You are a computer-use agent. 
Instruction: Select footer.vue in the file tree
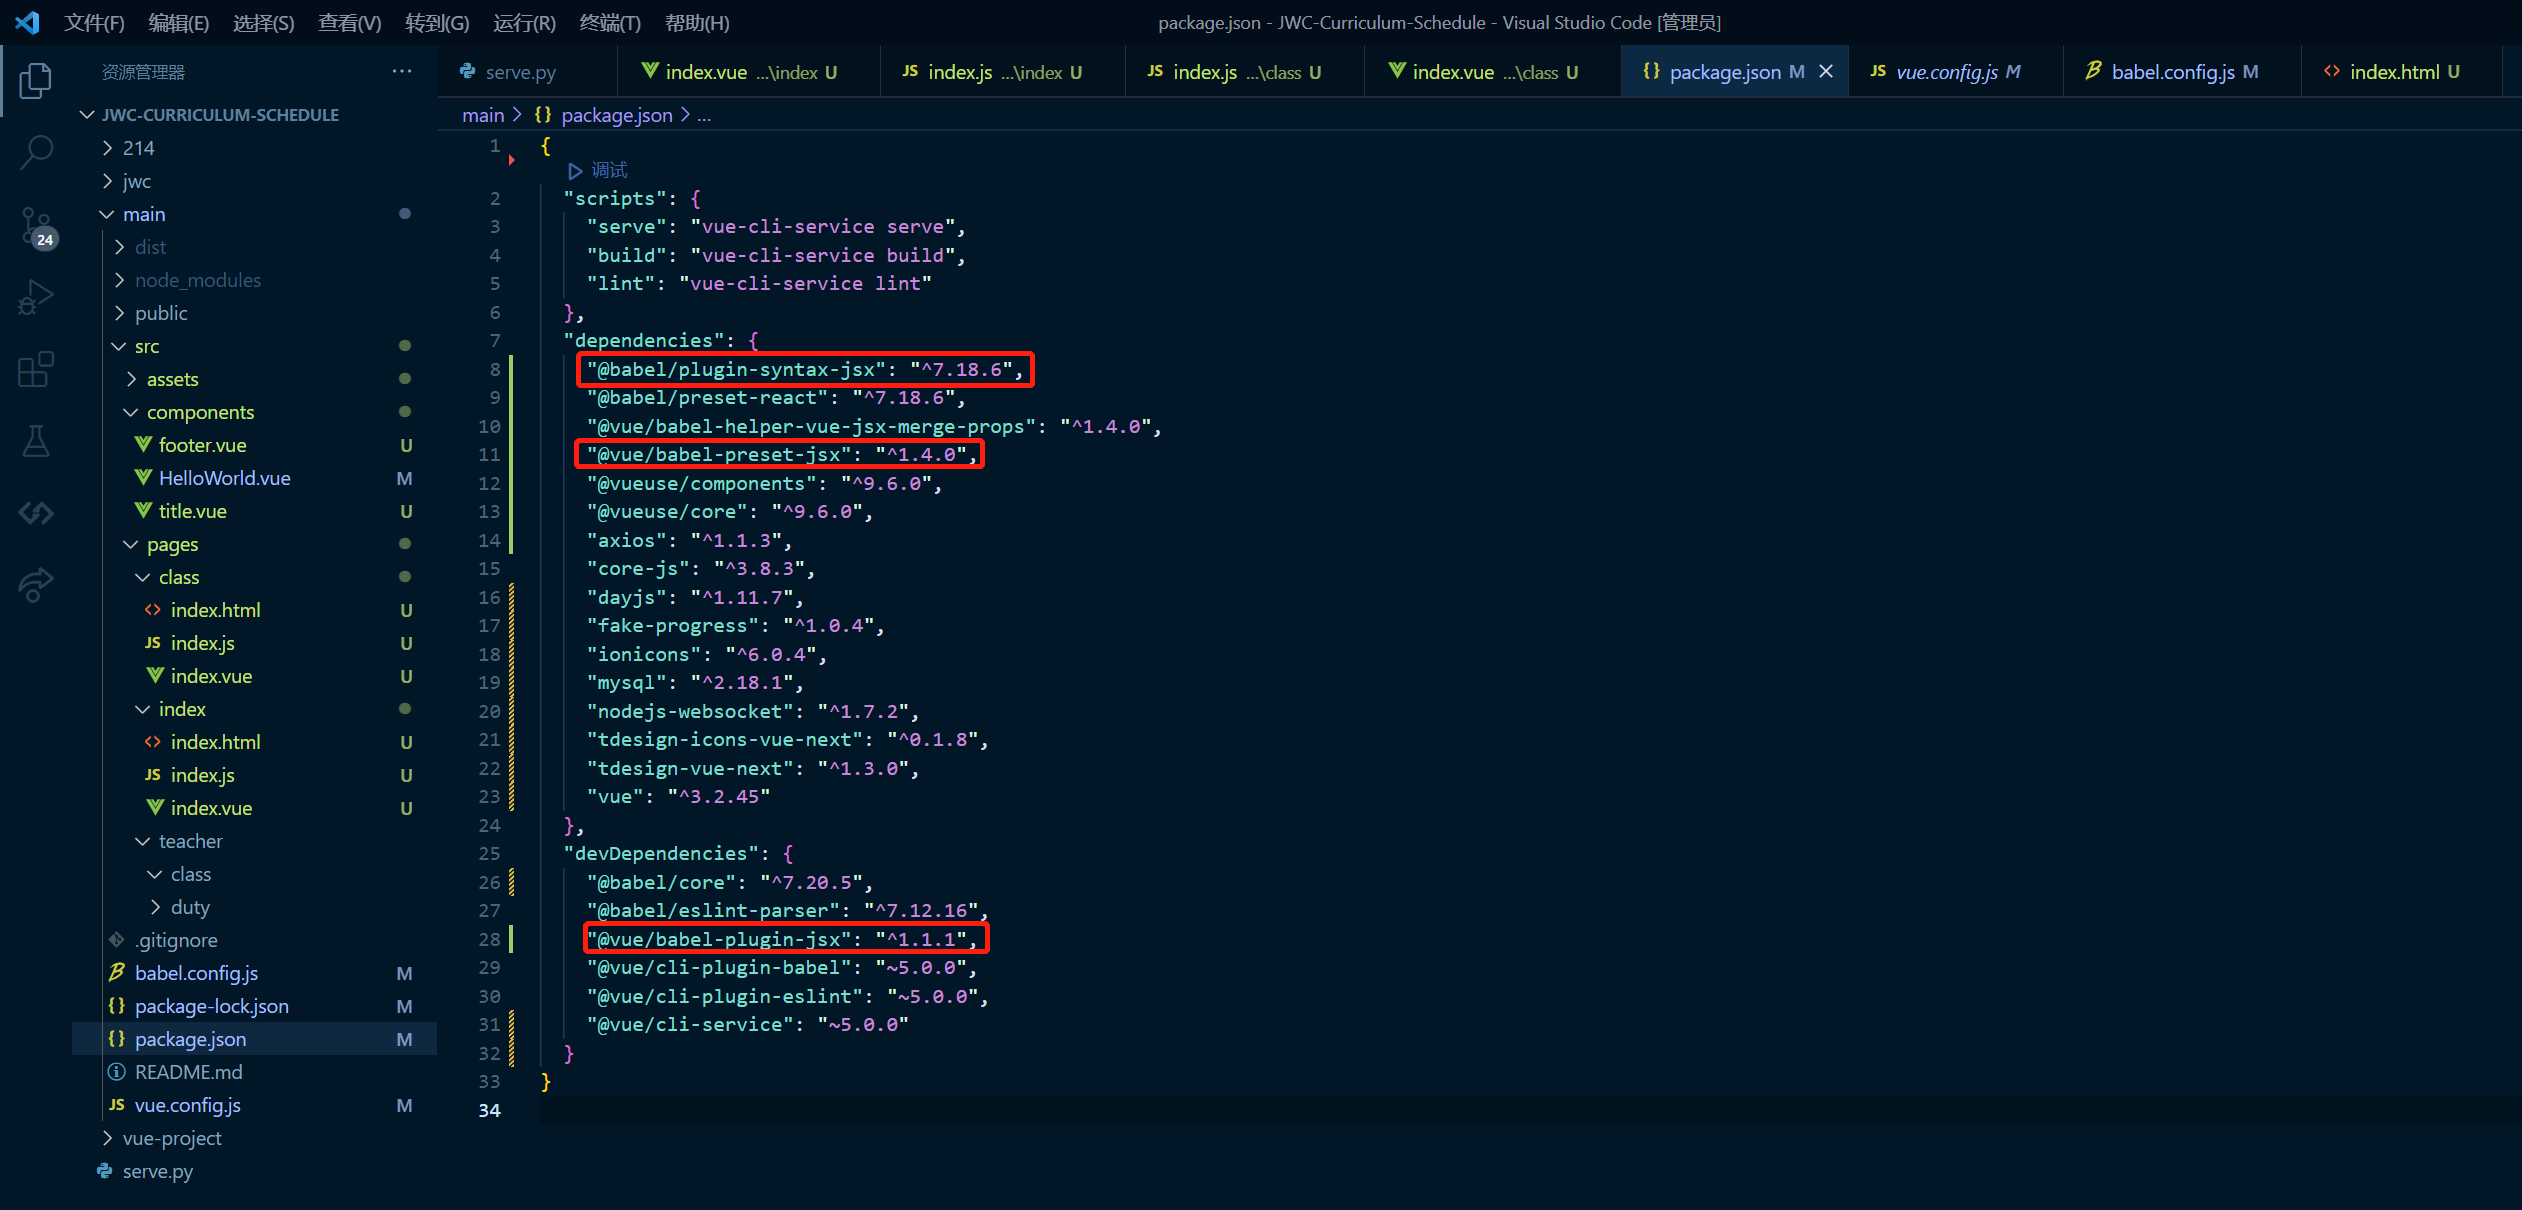[x=203, y=445]
